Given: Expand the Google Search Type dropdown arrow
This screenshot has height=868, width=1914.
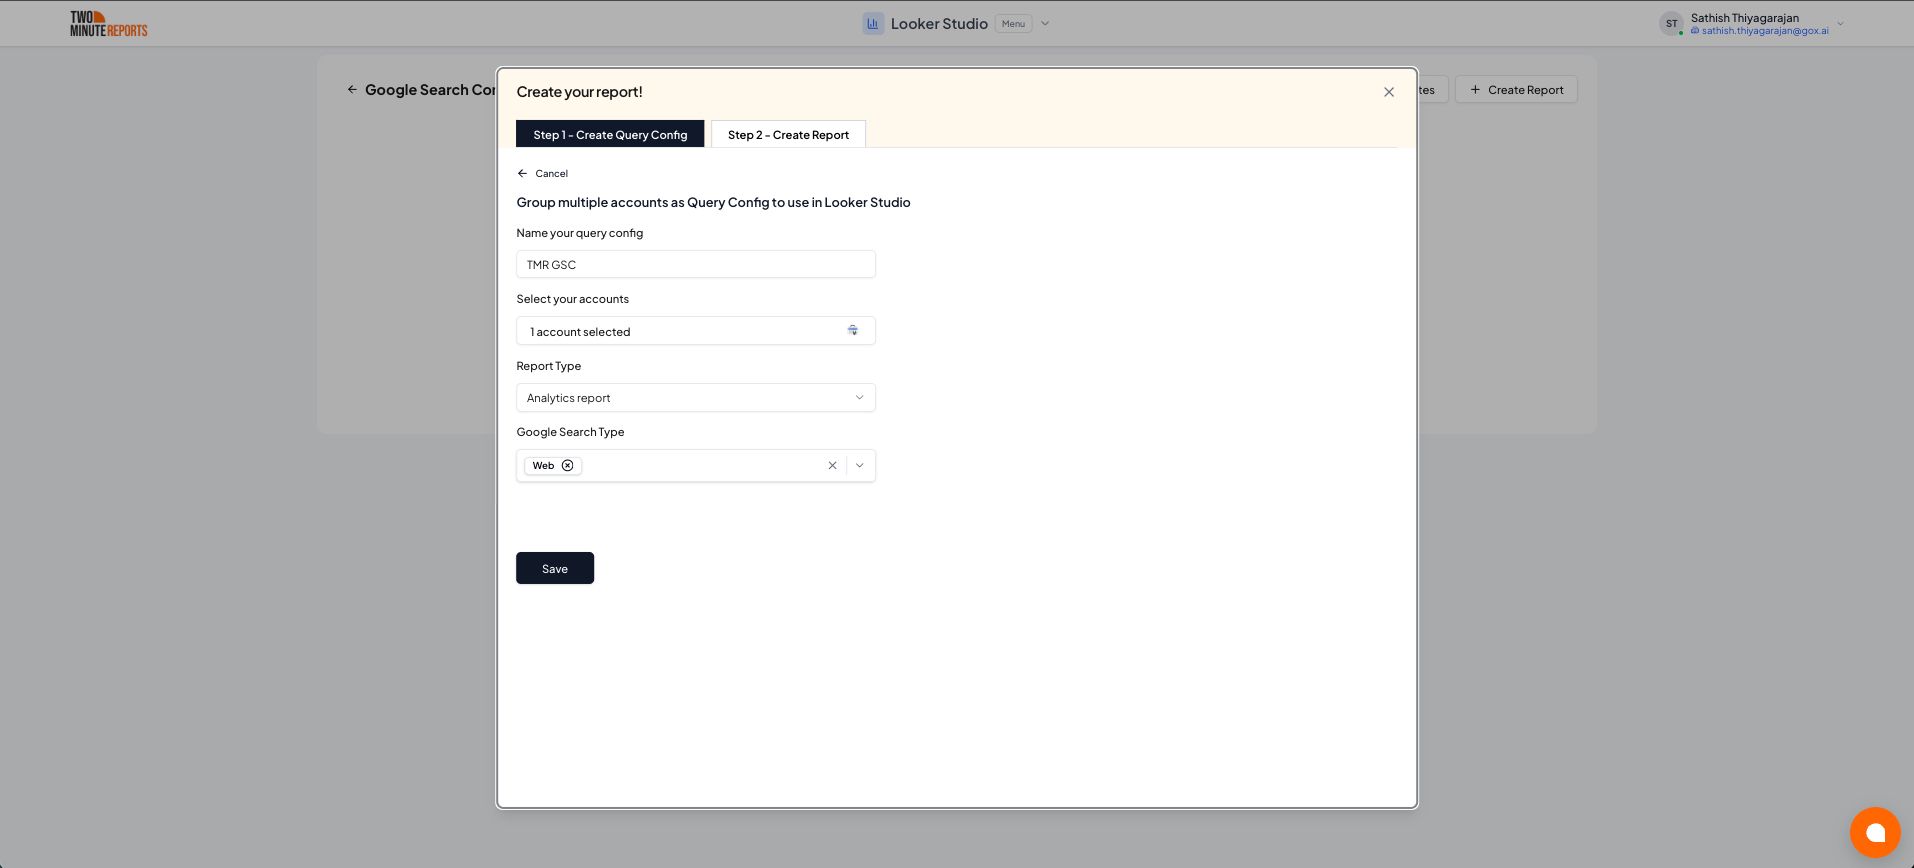Looking at the screenshot, I should click(859, 465).
